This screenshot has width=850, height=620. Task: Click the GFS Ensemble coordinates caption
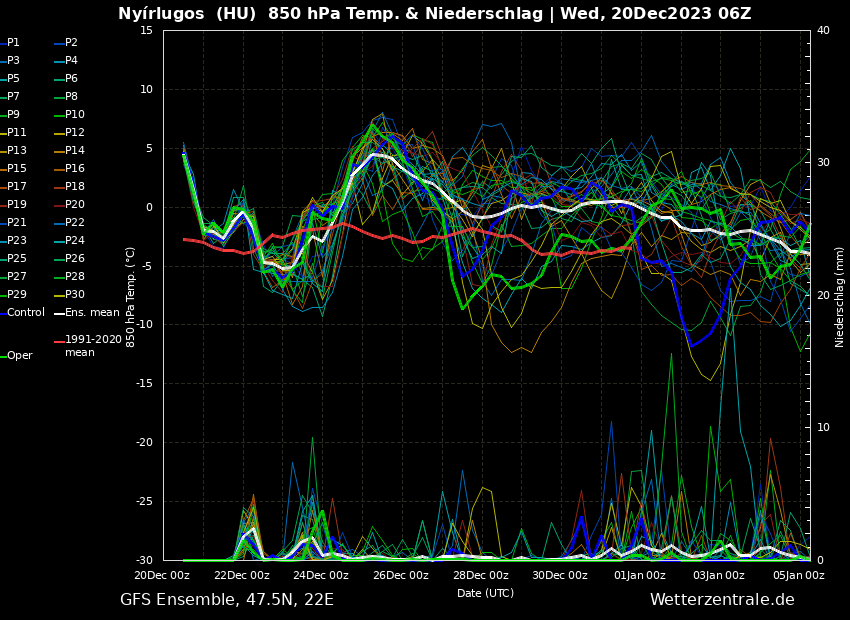(227, 600)
